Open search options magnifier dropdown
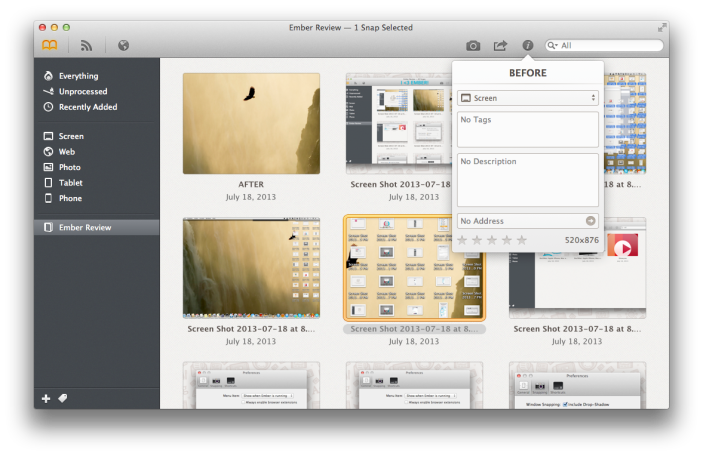 [553, 45]
